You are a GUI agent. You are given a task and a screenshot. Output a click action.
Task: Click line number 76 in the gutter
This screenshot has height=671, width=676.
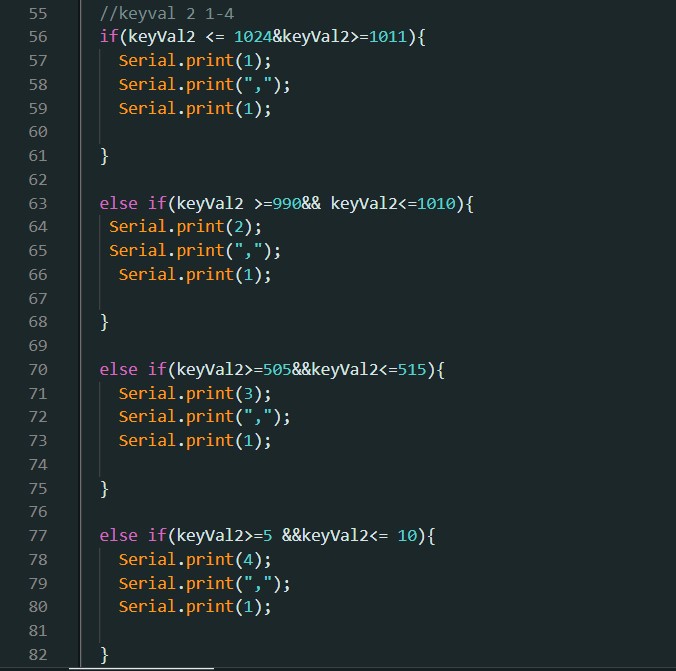click(x=38, y=512)
